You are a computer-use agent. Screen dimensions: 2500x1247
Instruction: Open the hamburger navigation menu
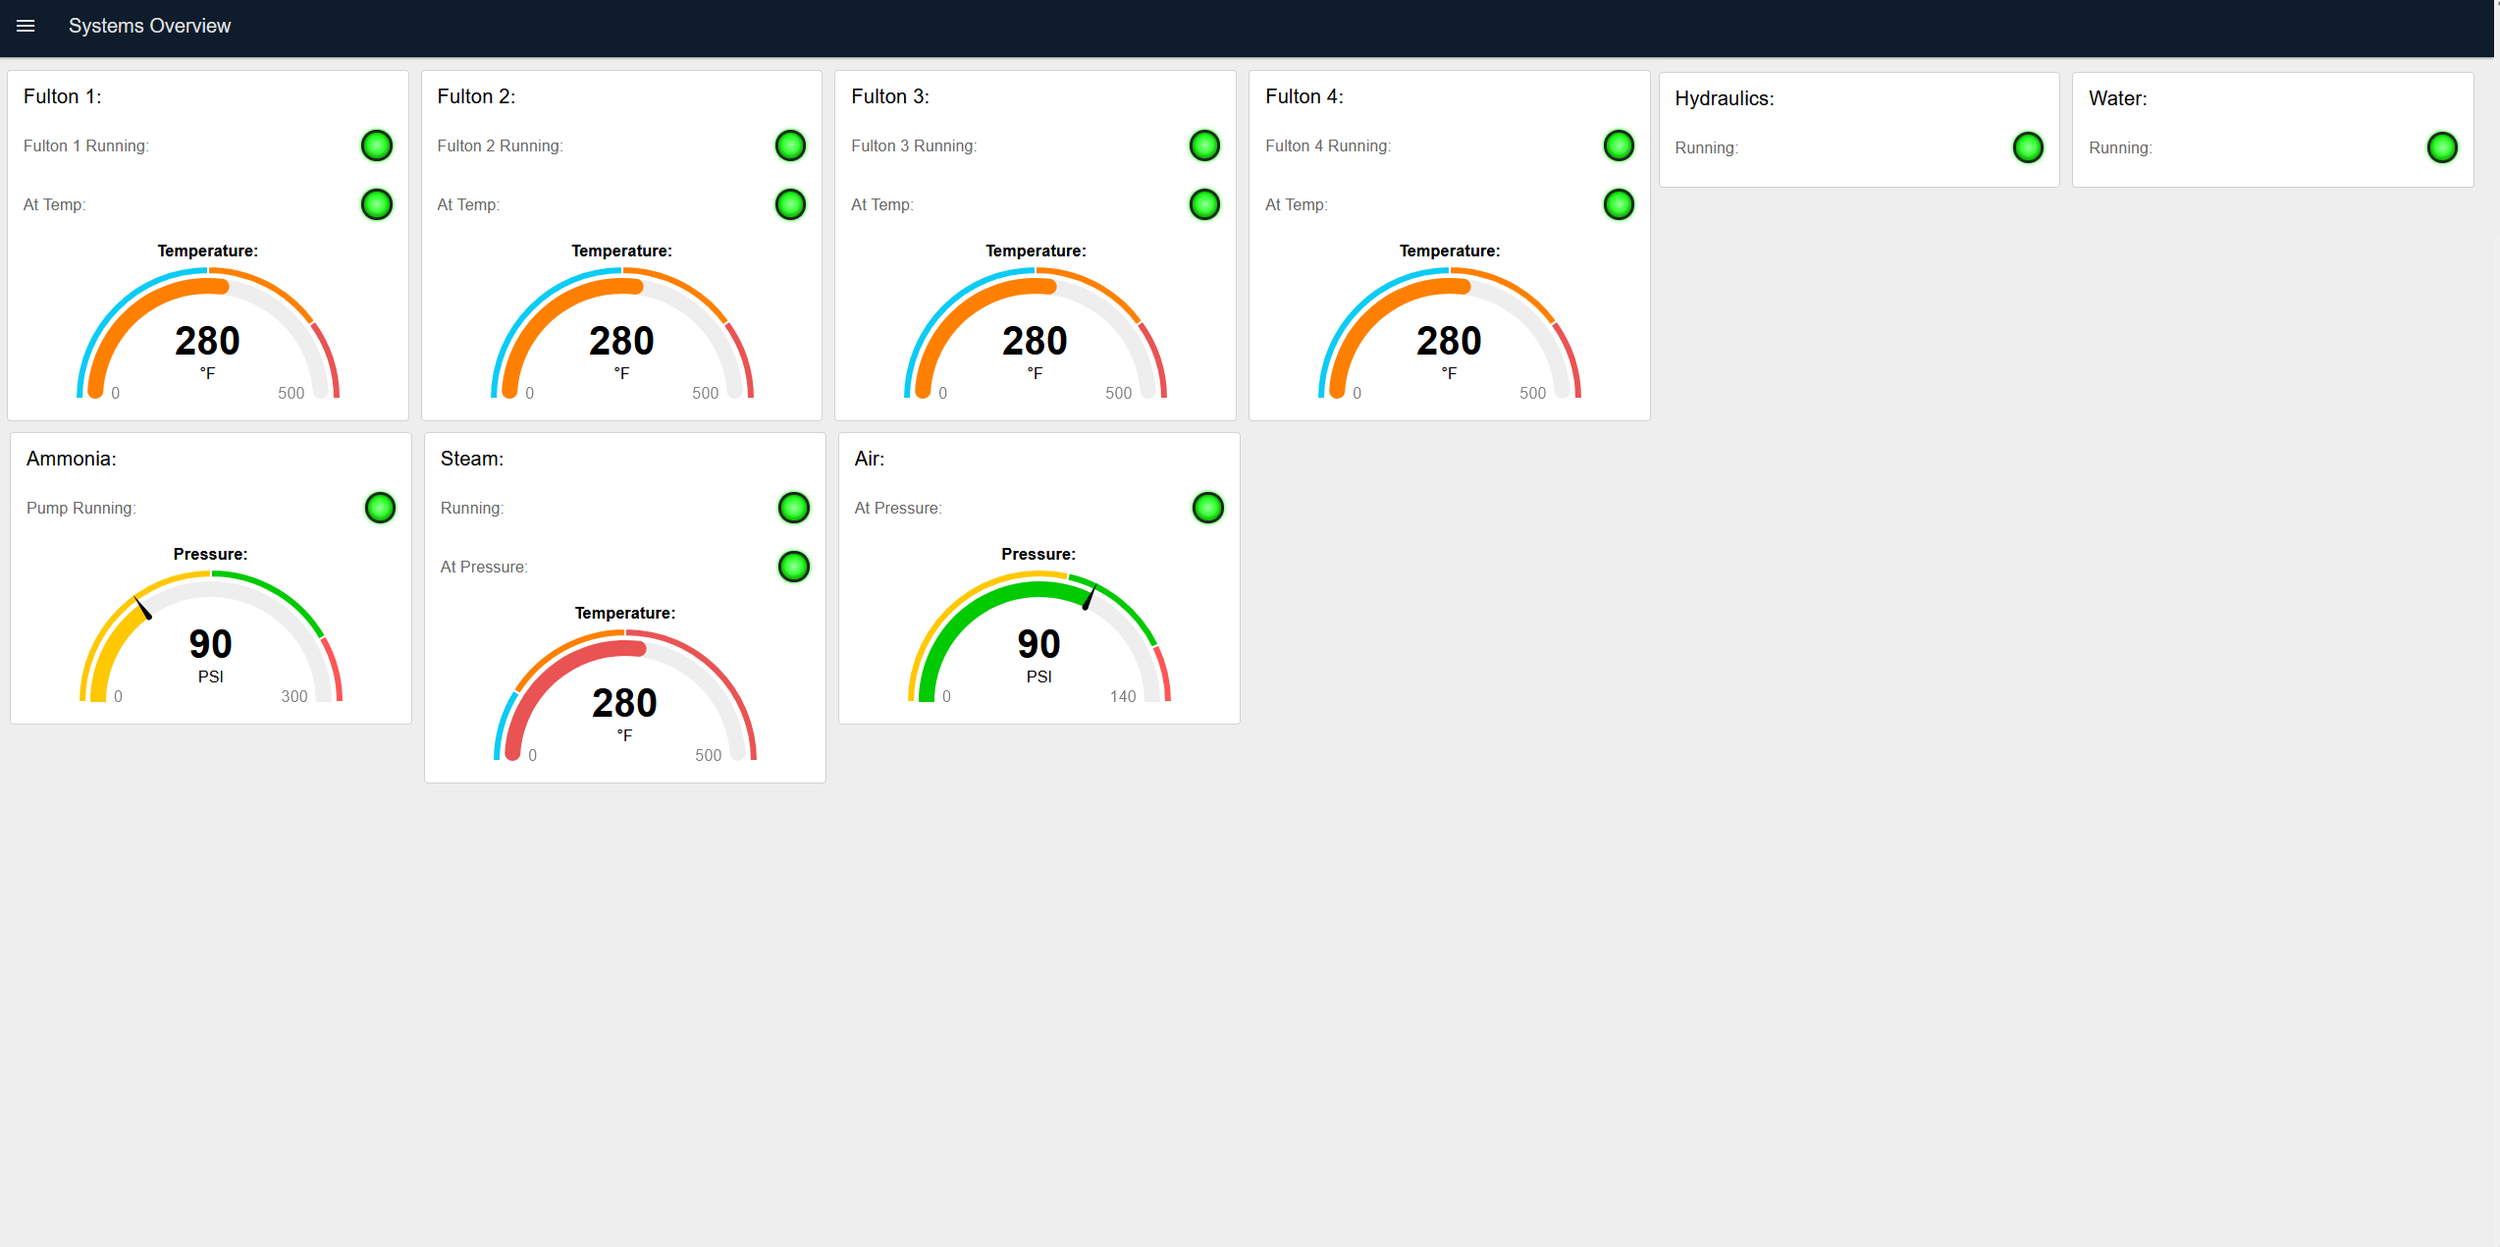(26, 26)
